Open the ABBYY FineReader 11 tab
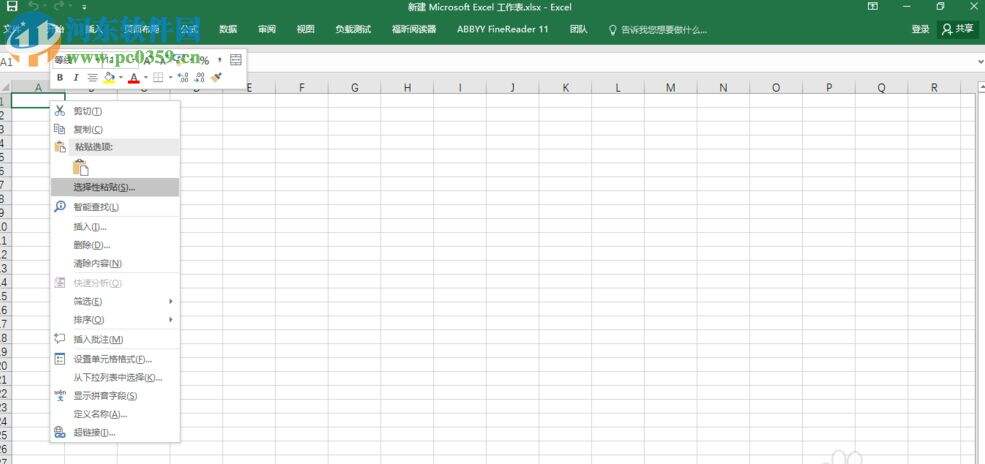985x464 pixels. pyautogui.click(x=503, y=29)
